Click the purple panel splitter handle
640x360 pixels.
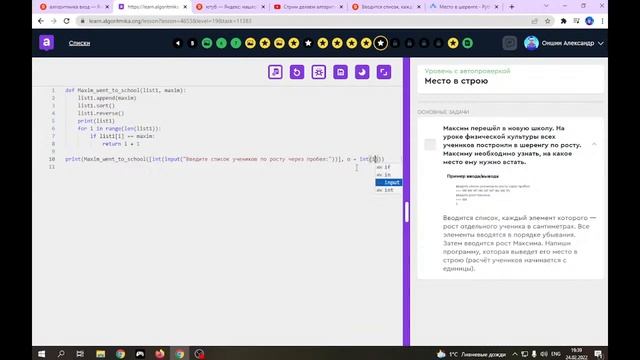(407, 212)
